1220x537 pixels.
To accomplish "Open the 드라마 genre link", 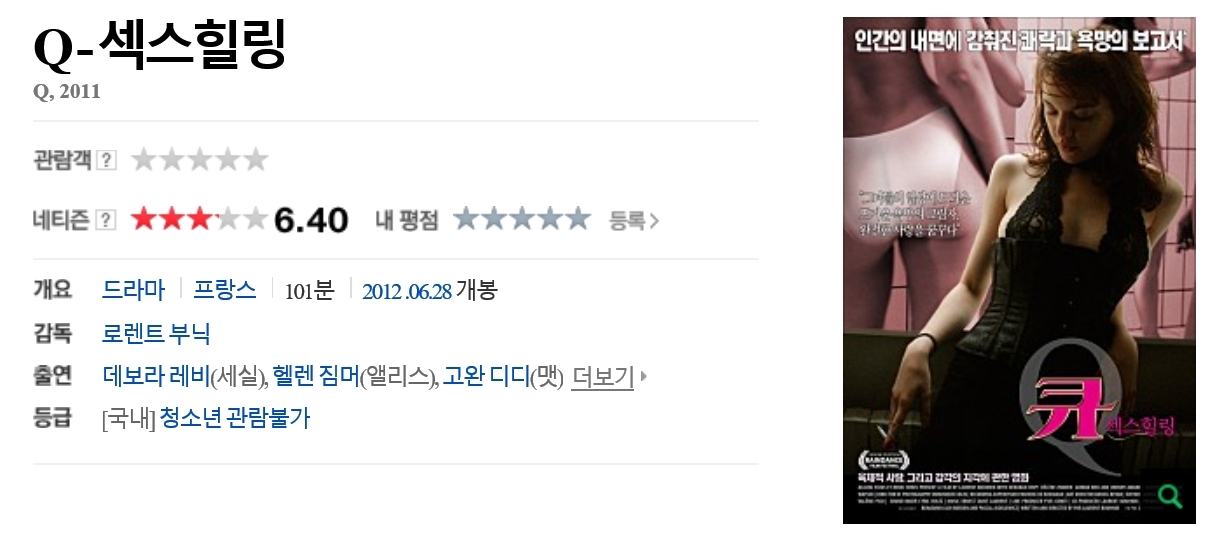I will click(x=133, y=290).
